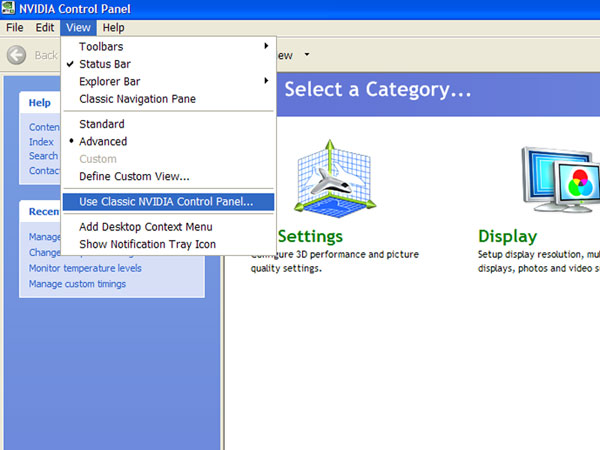
Task: Click the Back arrow icon in toolbar
Action: tap(16, 56)
